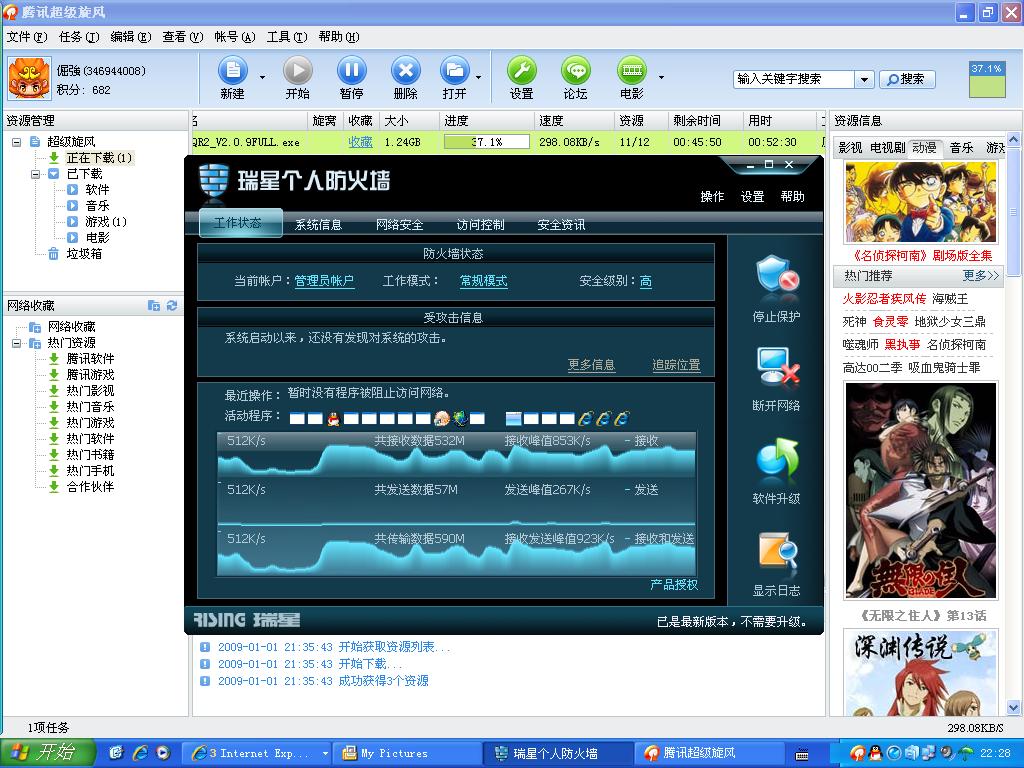1024x768 pixels.
Task: Click 显示日志 show log icon
Action: pos(776,551)
